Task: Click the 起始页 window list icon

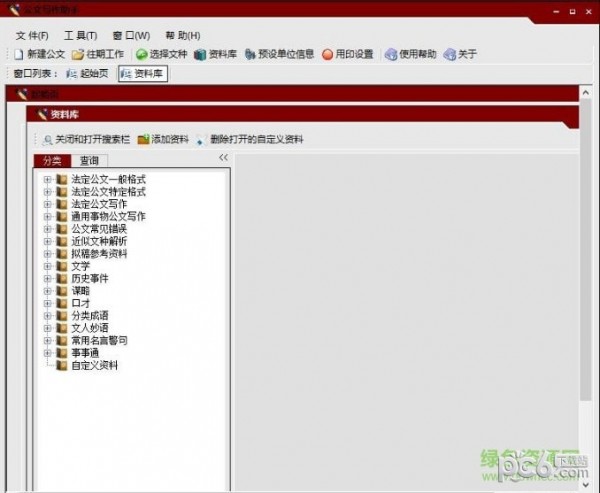Action: coord(72,73)
